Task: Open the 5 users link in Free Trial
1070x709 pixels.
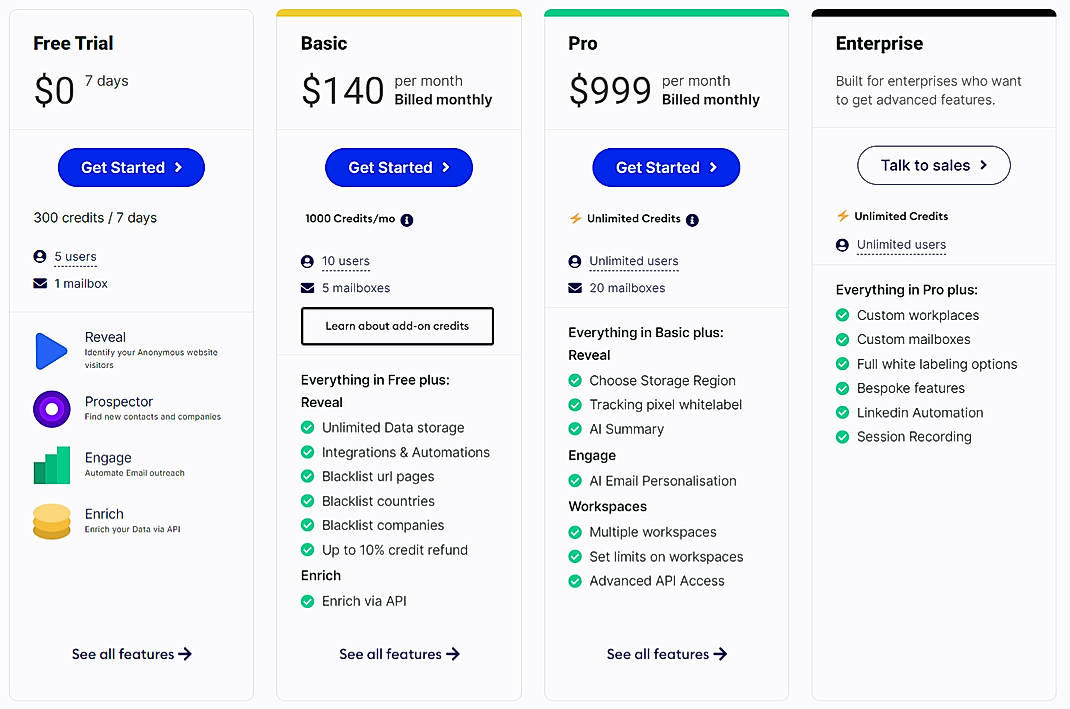Action: [75, 257]
